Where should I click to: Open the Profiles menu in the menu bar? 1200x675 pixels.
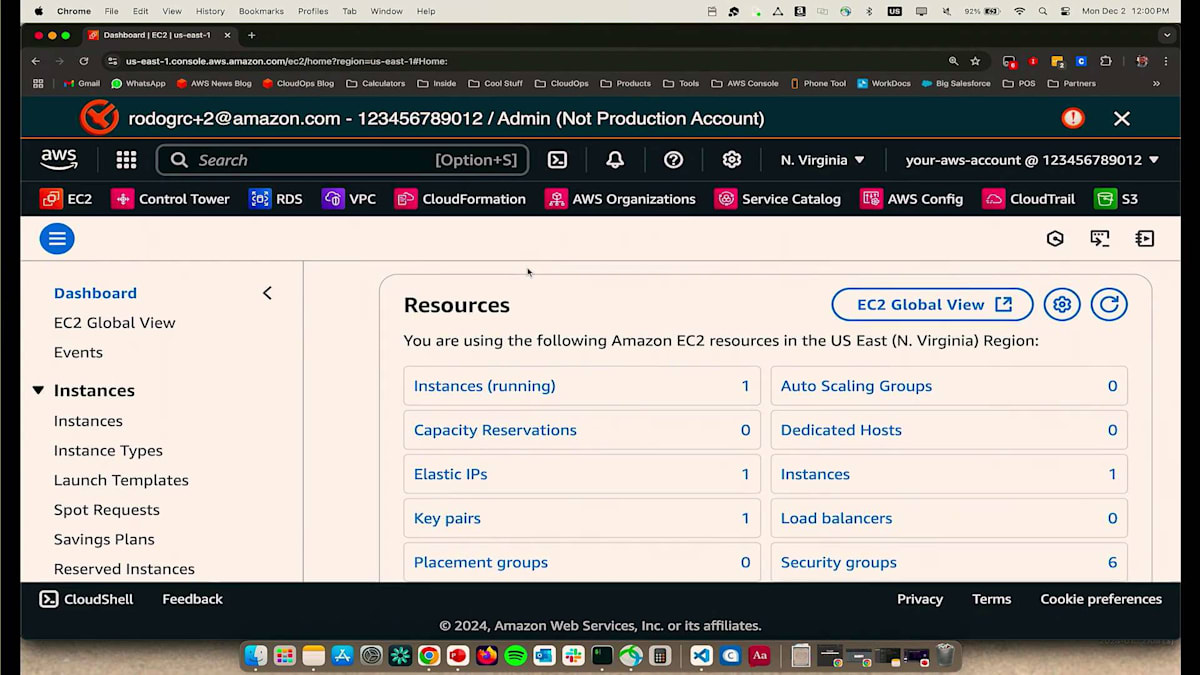pyautogui.click(x=313, y=11)
